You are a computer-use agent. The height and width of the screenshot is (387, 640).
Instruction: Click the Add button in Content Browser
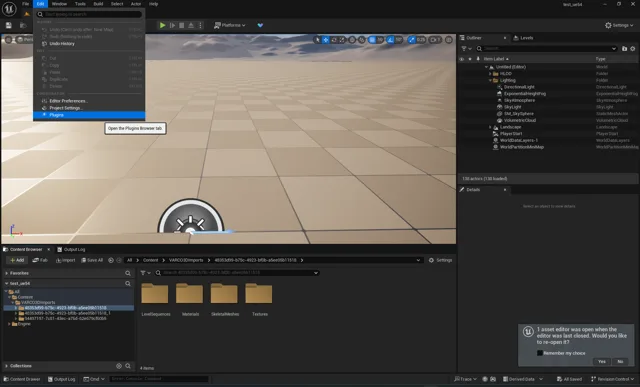point(17,260)
